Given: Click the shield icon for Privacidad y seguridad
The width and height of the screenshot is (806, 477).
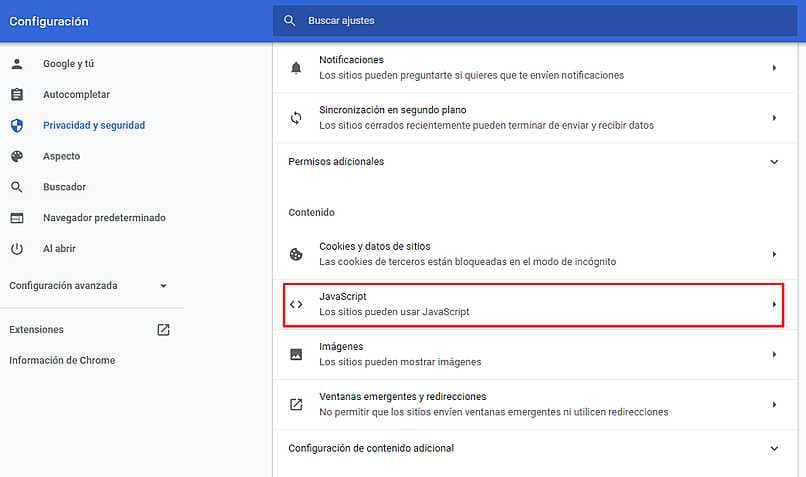Looking at the screenshot, I should click(x=17, y=125).
